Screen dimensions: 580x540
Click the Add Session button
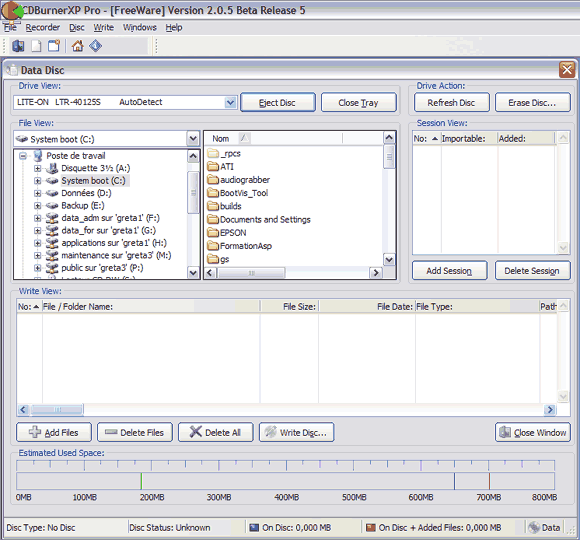(x=449, y=270)
